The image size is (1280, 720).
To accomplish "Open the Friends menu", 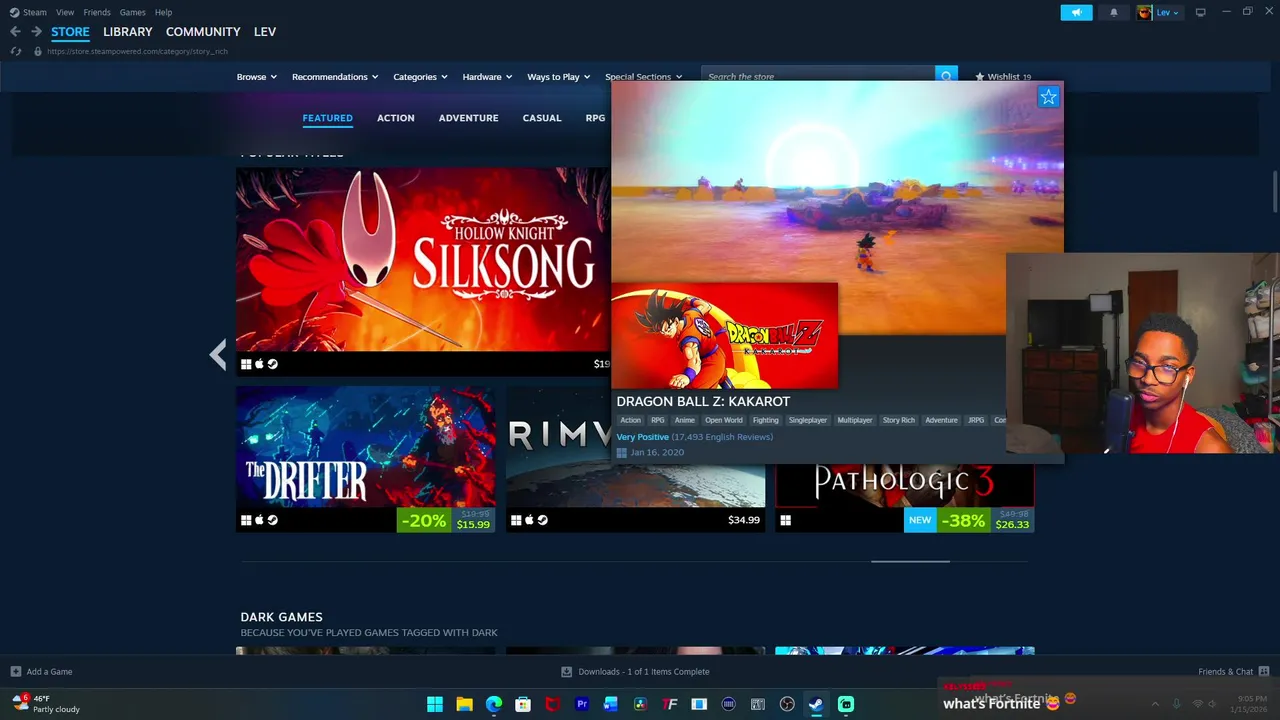I will (97, 12).
